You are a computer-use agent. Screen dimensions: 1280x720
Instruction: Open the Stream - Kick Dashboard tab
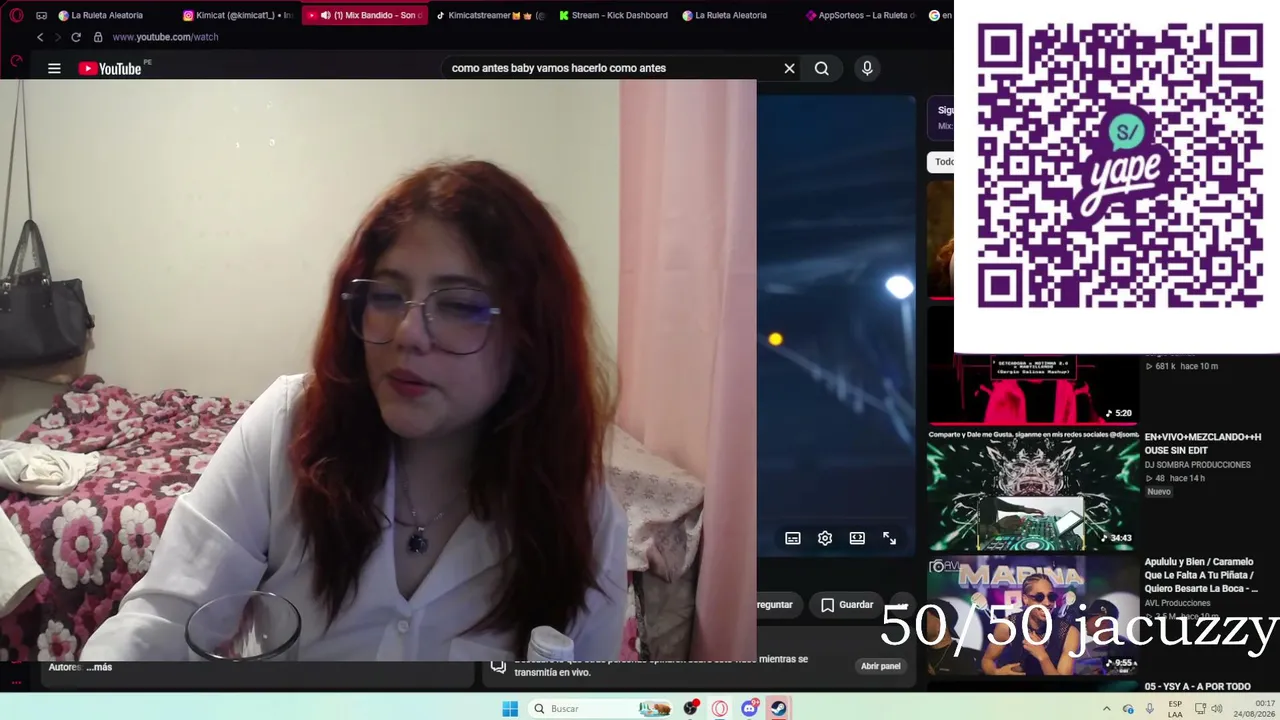(613, 15)
